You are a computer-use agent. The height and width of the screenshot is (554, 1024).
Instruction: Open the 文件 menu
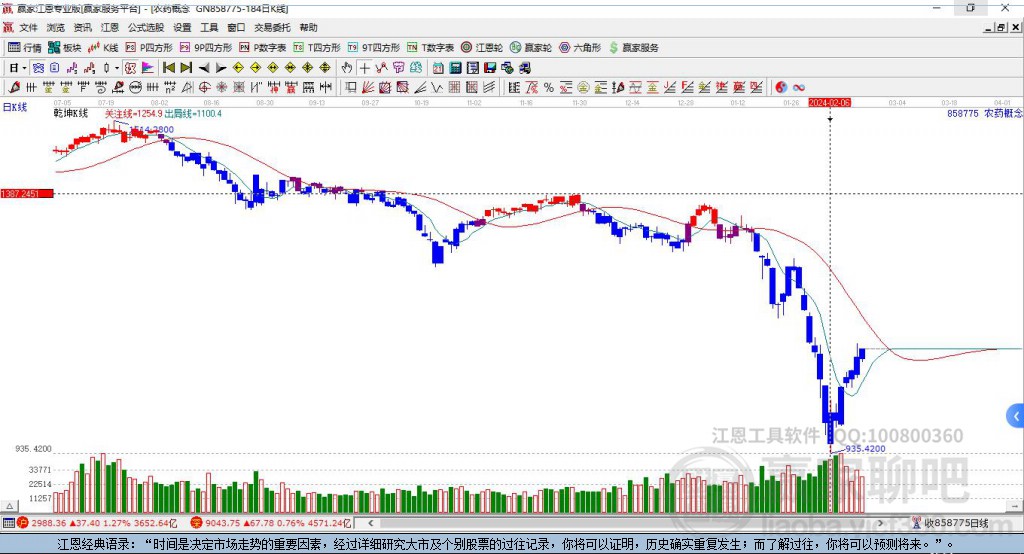point(29,27)
